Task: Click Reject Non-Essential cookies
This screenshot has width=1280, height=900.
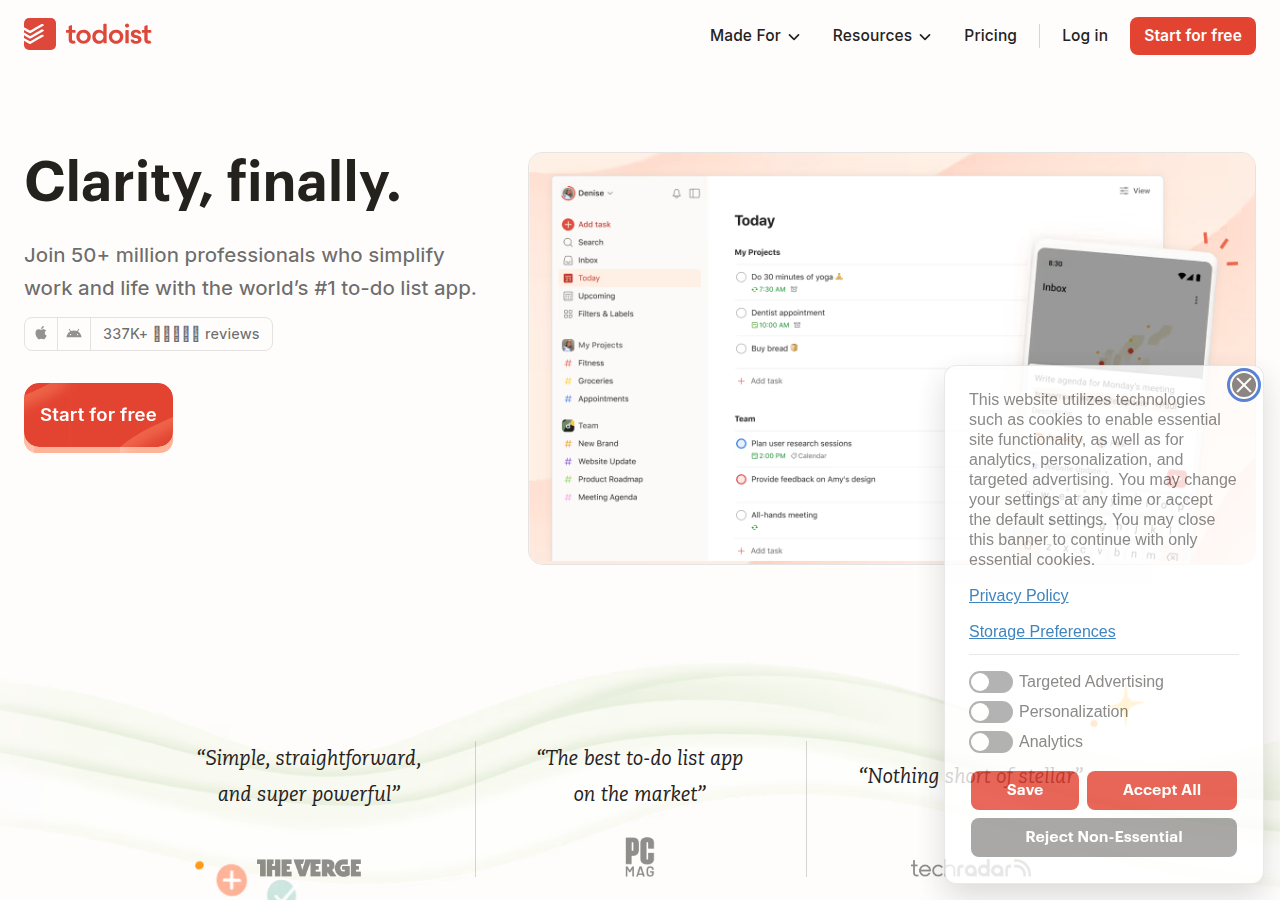Action: tap(1104, 837)
